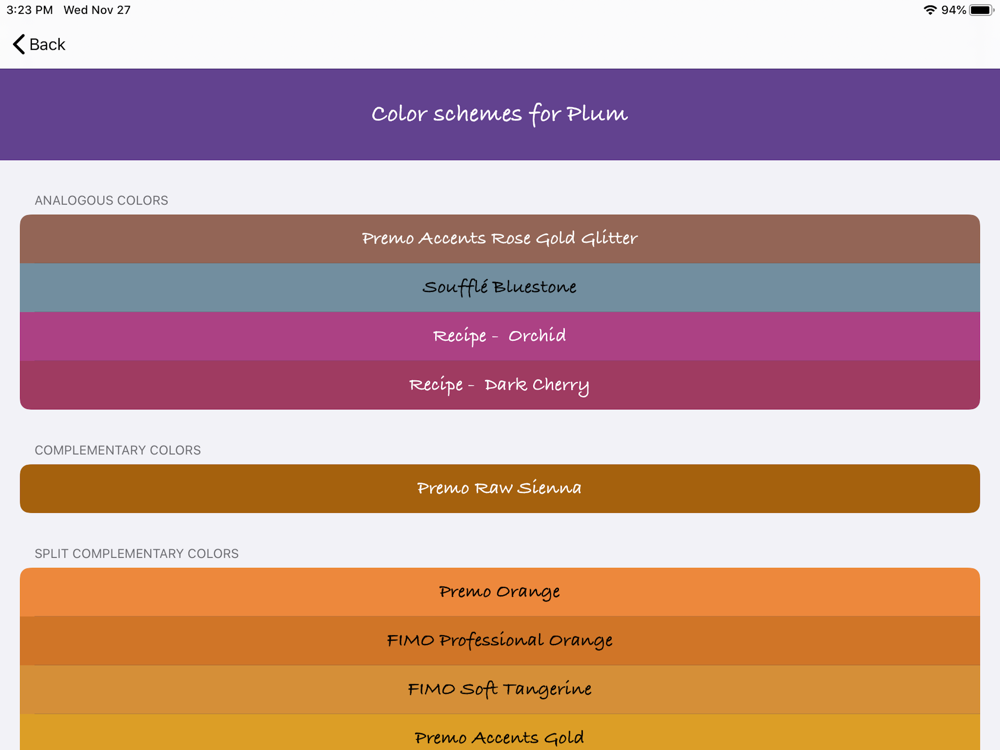Image resolution: width=1000 pixels, height=750 pixels.
Task: Choose FIMO Soft Tangerine row
Action: point(500,689)
